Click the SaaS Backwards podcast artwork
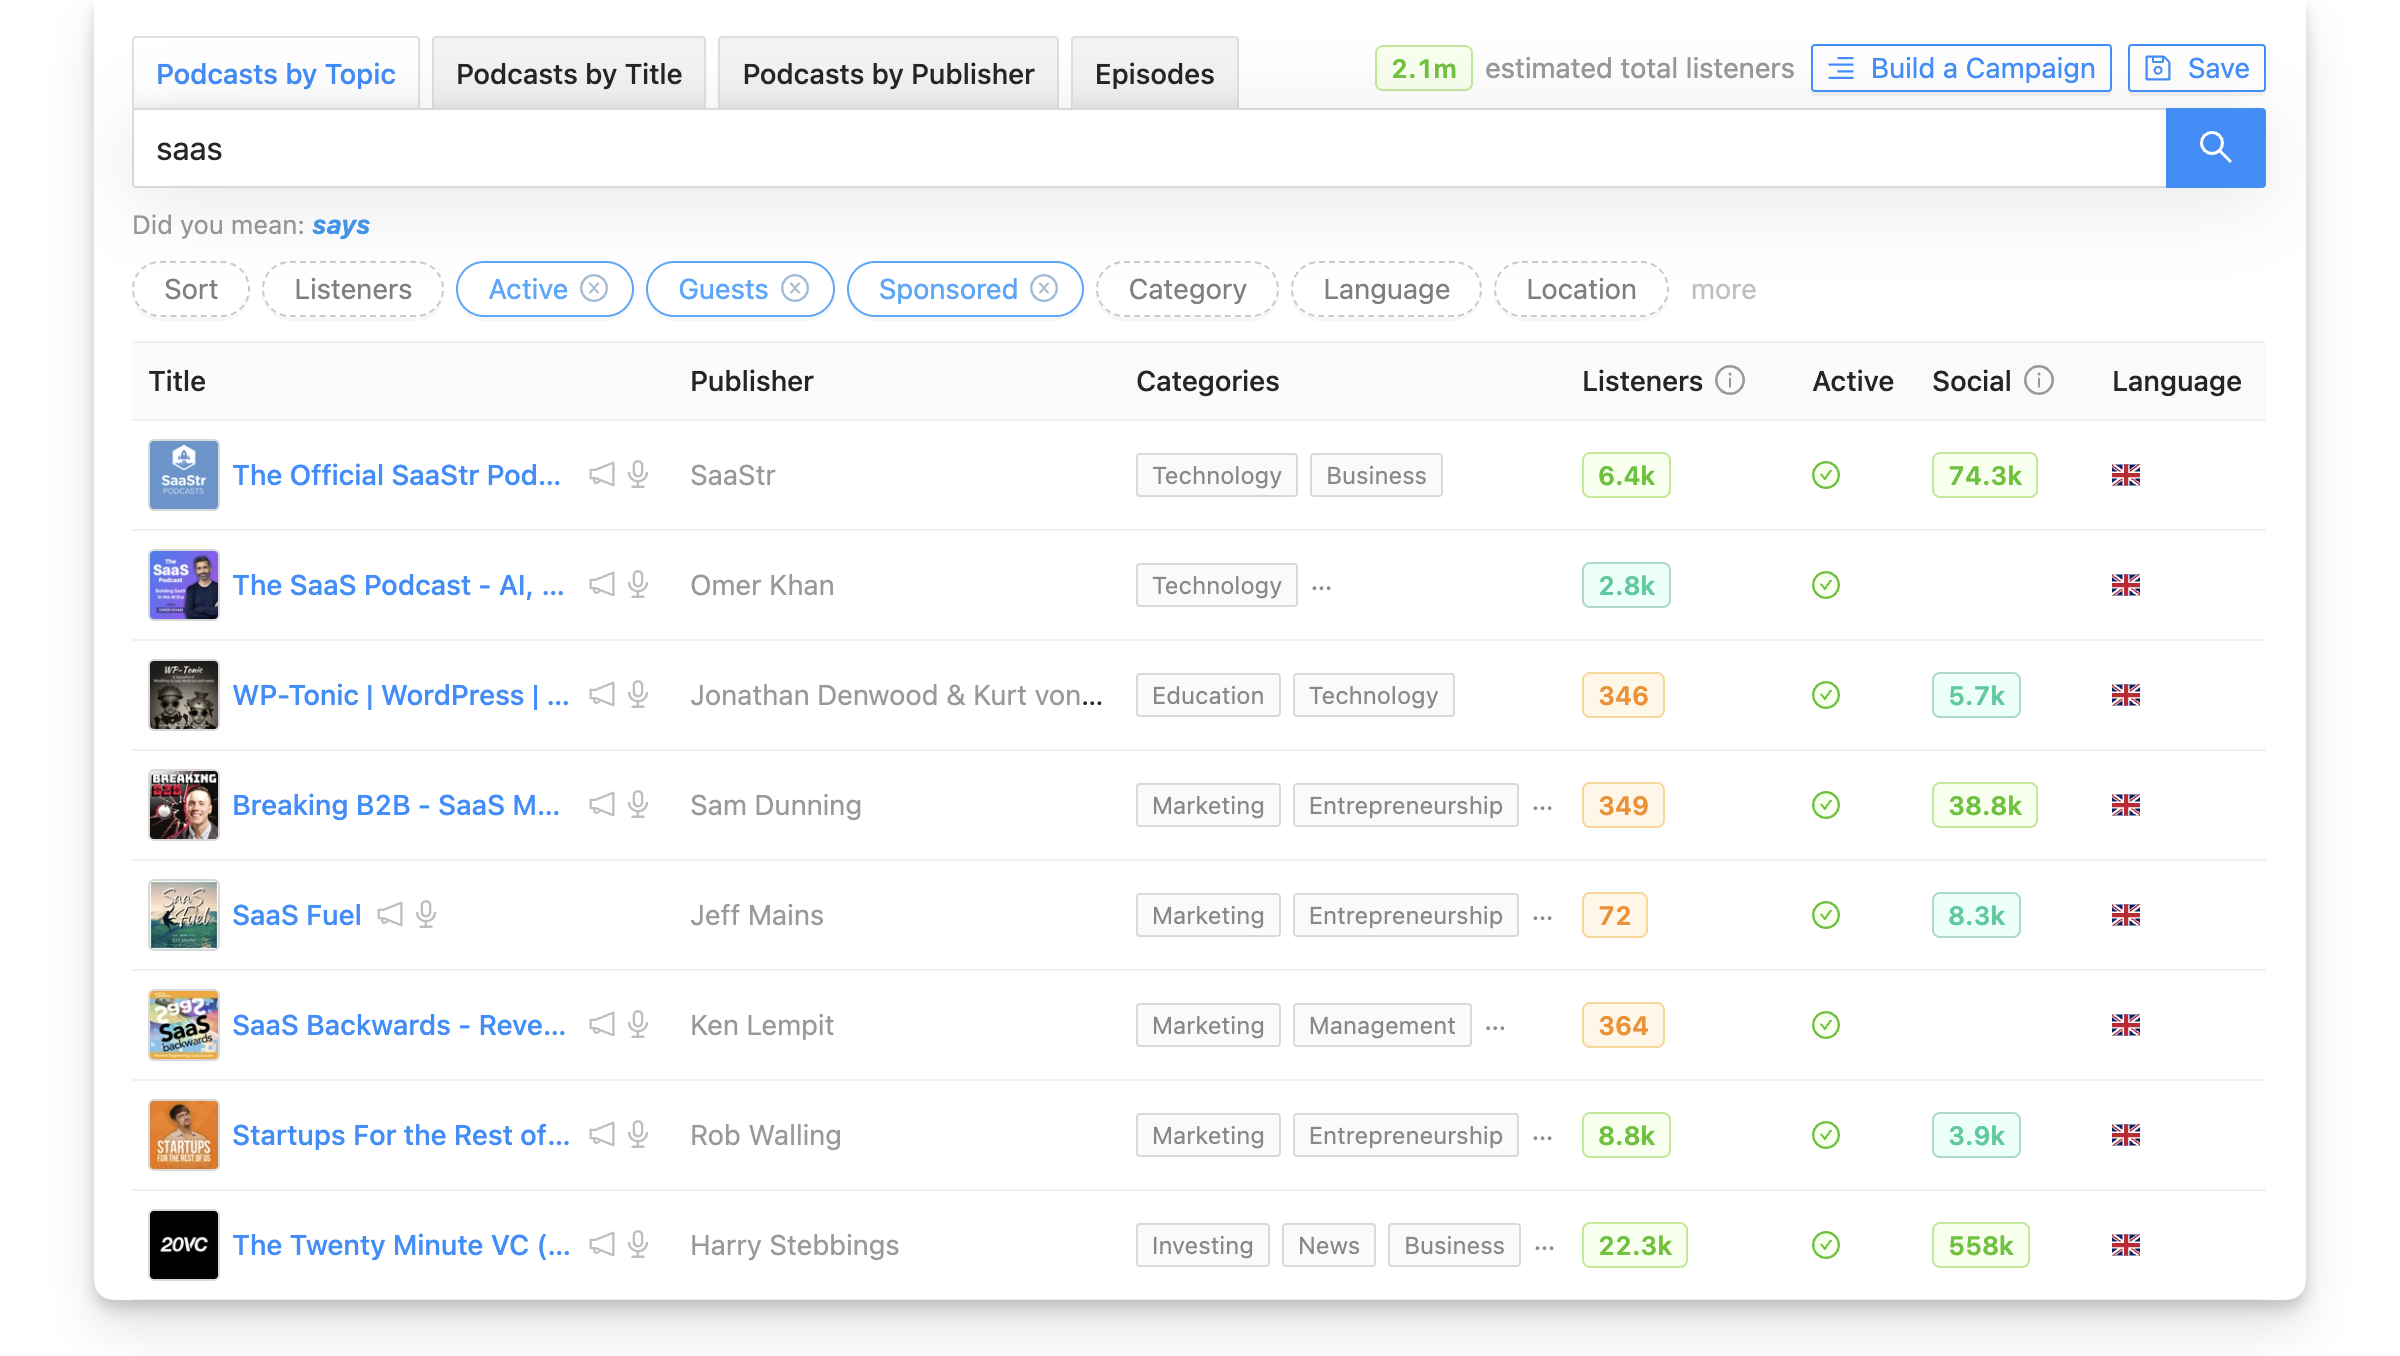This screenshot has width=2400, height=1356. pos(183,1025)
